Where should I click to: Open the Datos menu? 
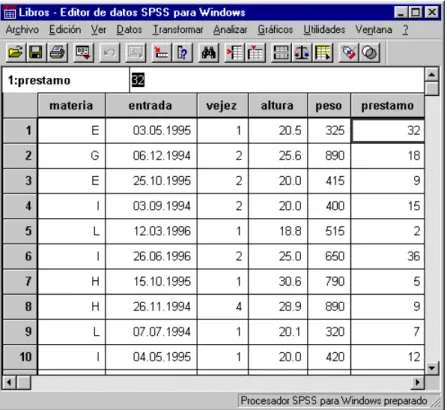[x=129, y=30]
